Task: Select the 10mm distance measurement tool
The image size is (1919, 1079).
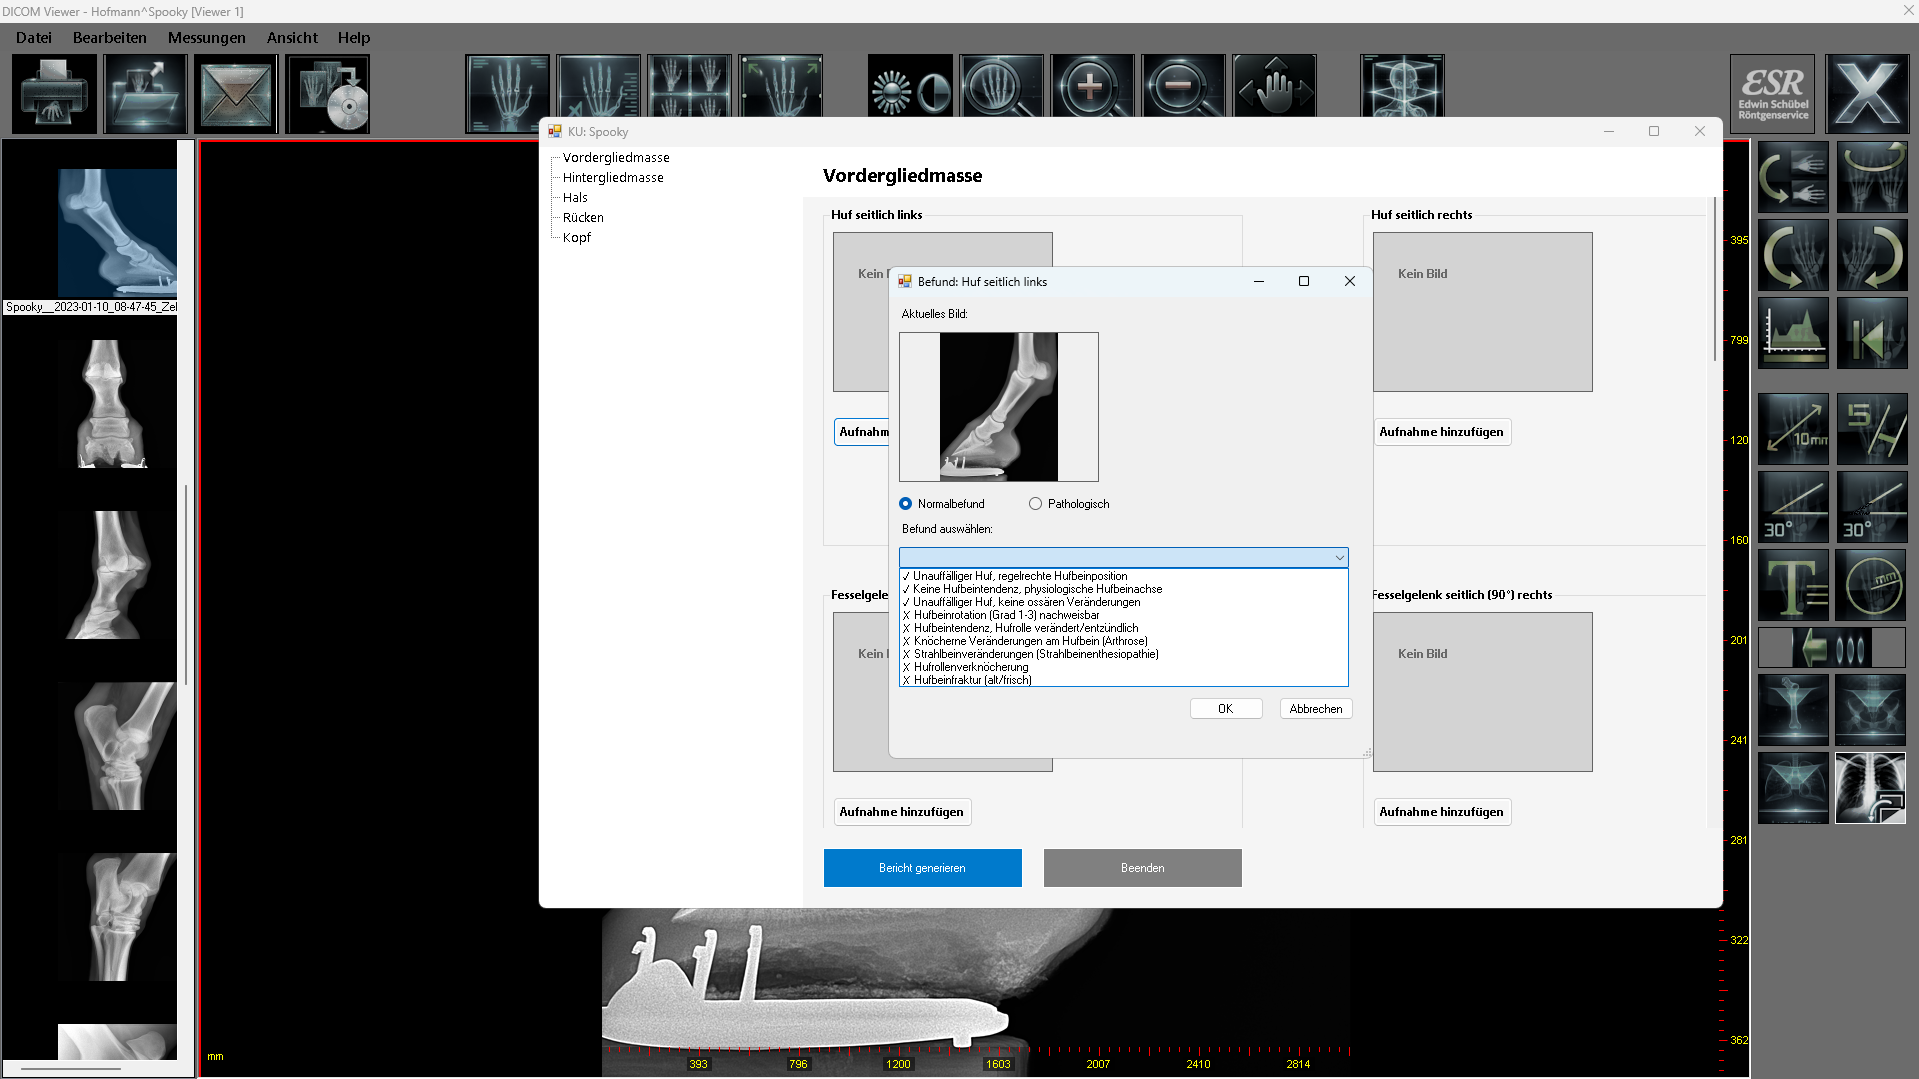Action: click(x=1793, y=429)
